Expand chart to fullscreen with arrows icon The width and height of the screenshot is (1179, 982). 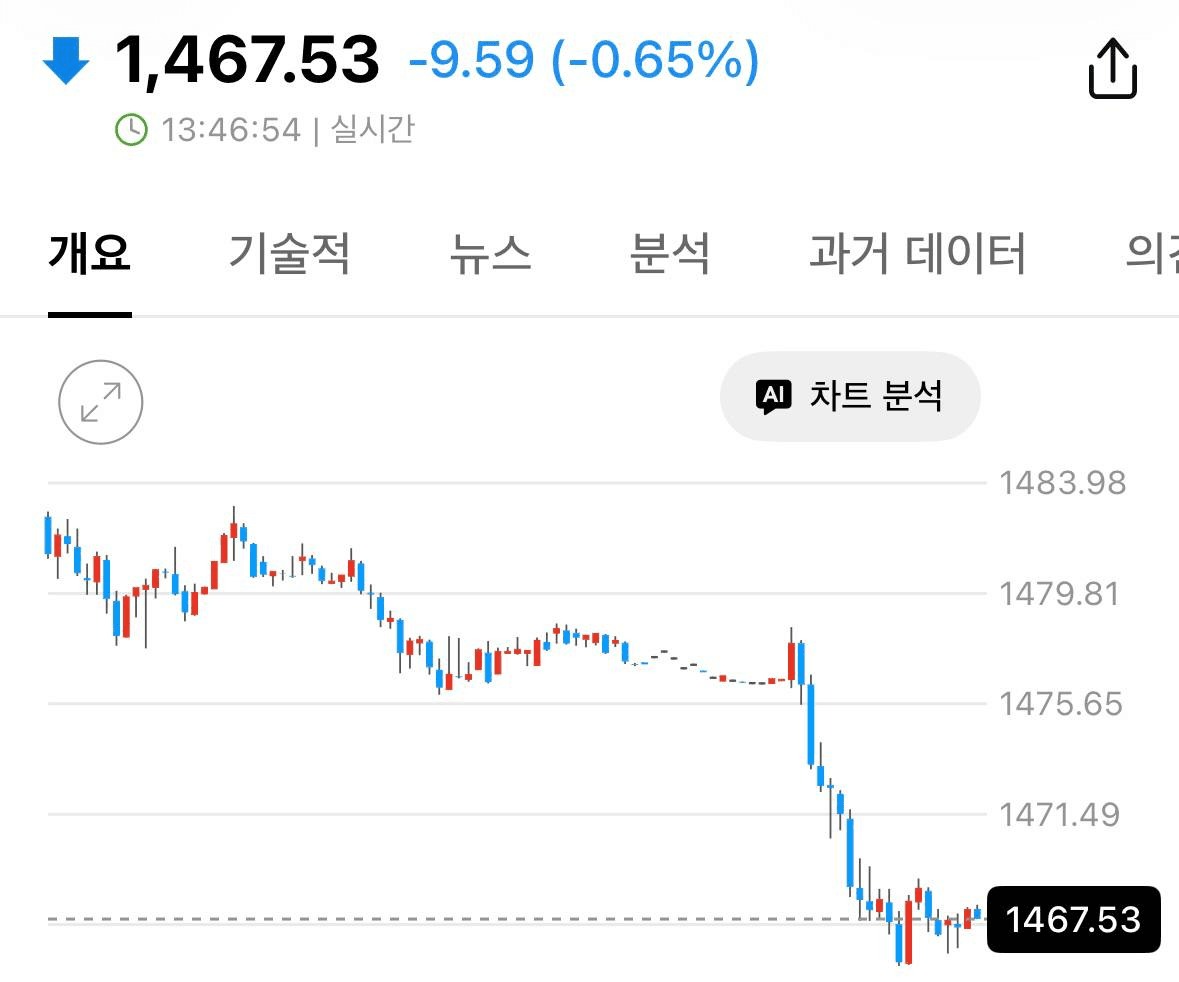pyautogui.click(x=101, y=402)
